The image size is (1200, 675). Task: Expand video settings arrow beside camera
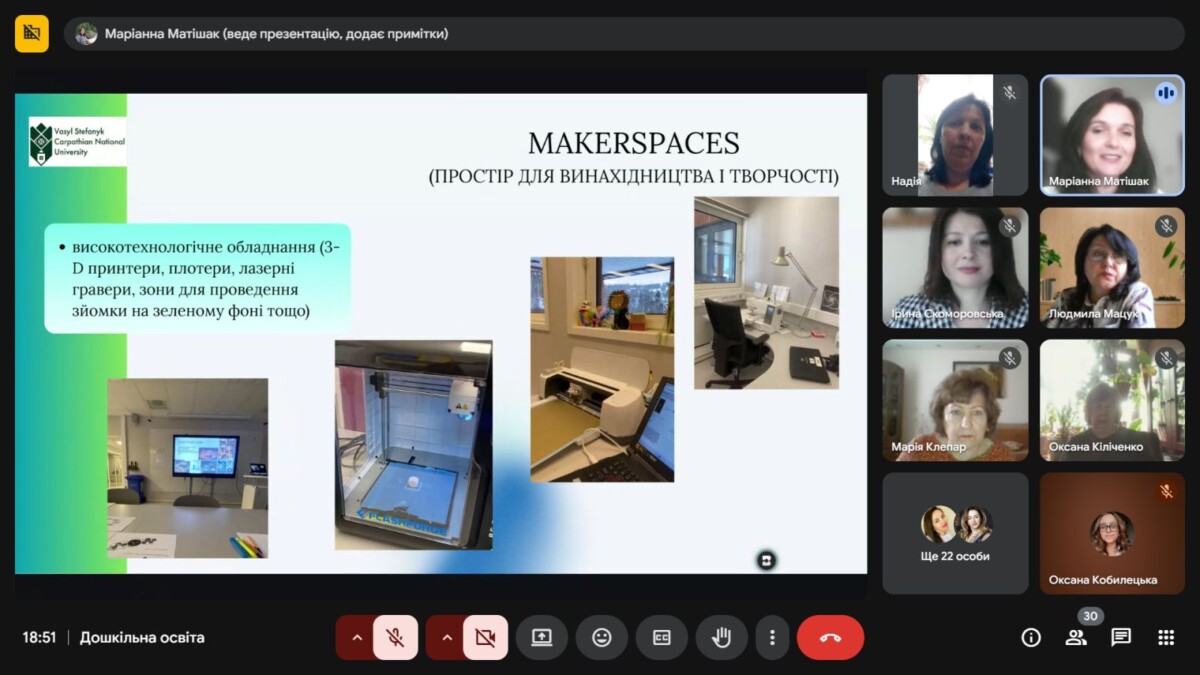[x=446, y=637]
